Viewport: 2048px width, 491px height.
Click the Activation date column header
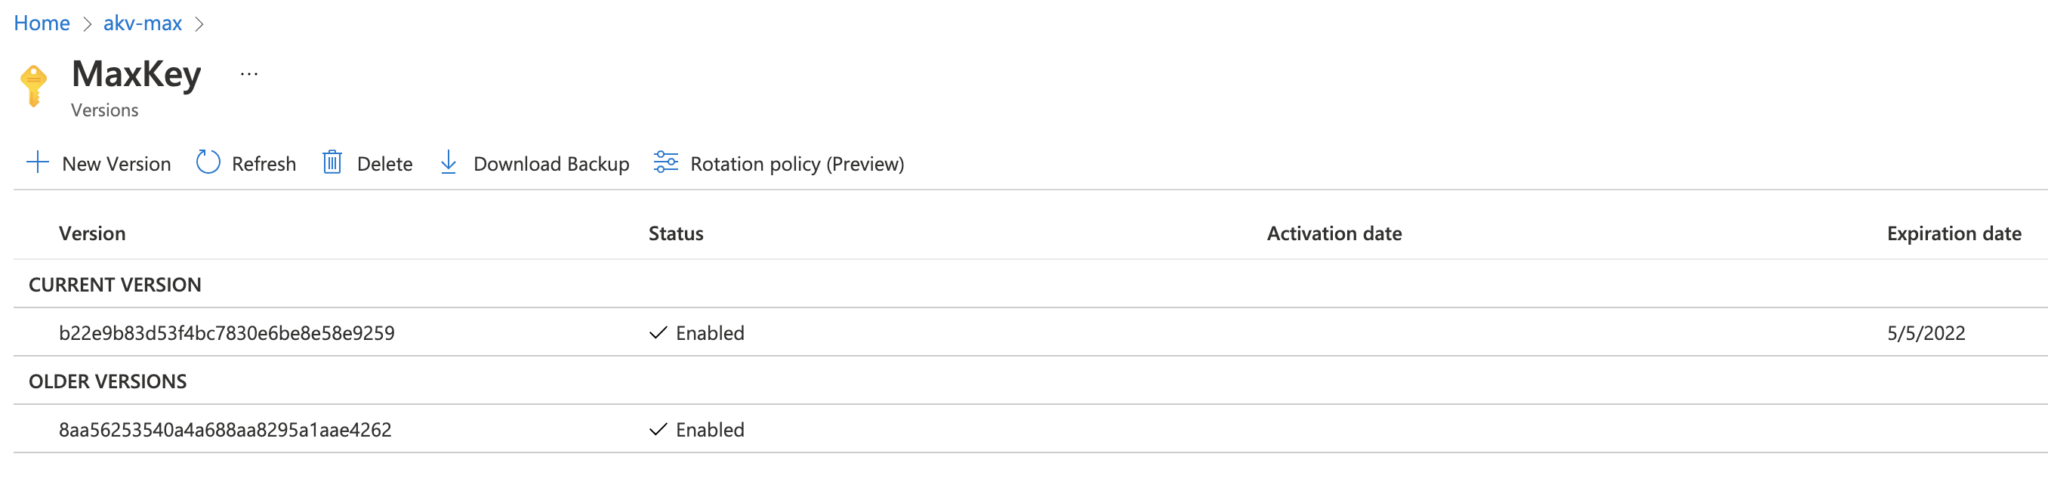coord(1334,233)
